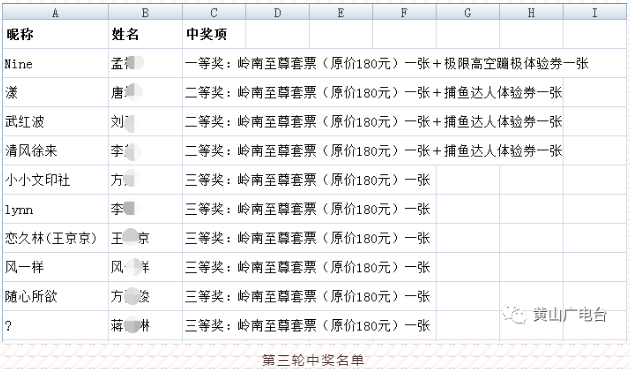Select the question mark nickname cell
This screenshot has height=369, width=630.
coord(55,326)
